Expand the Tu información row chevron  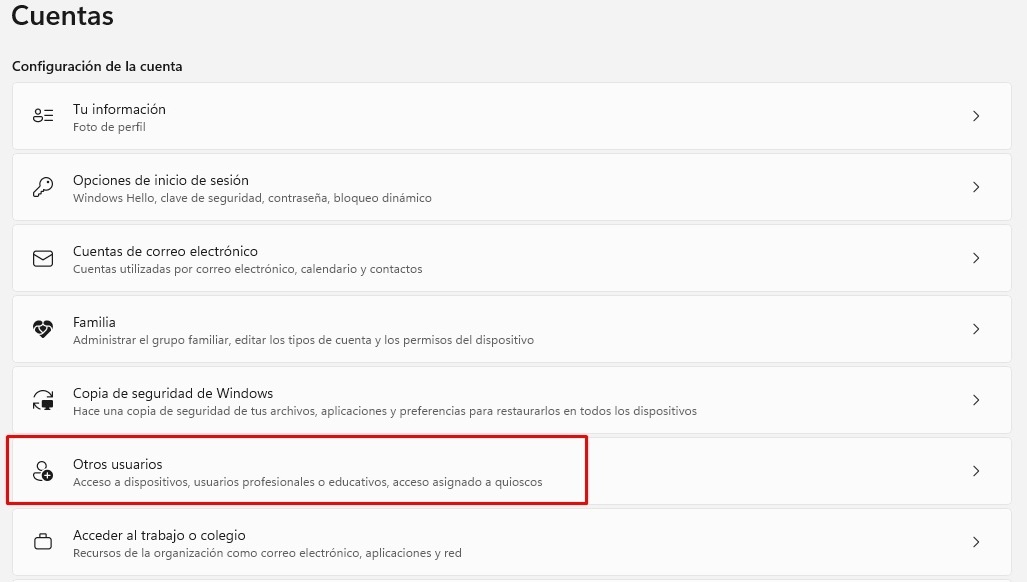click(x=976, y=116)
